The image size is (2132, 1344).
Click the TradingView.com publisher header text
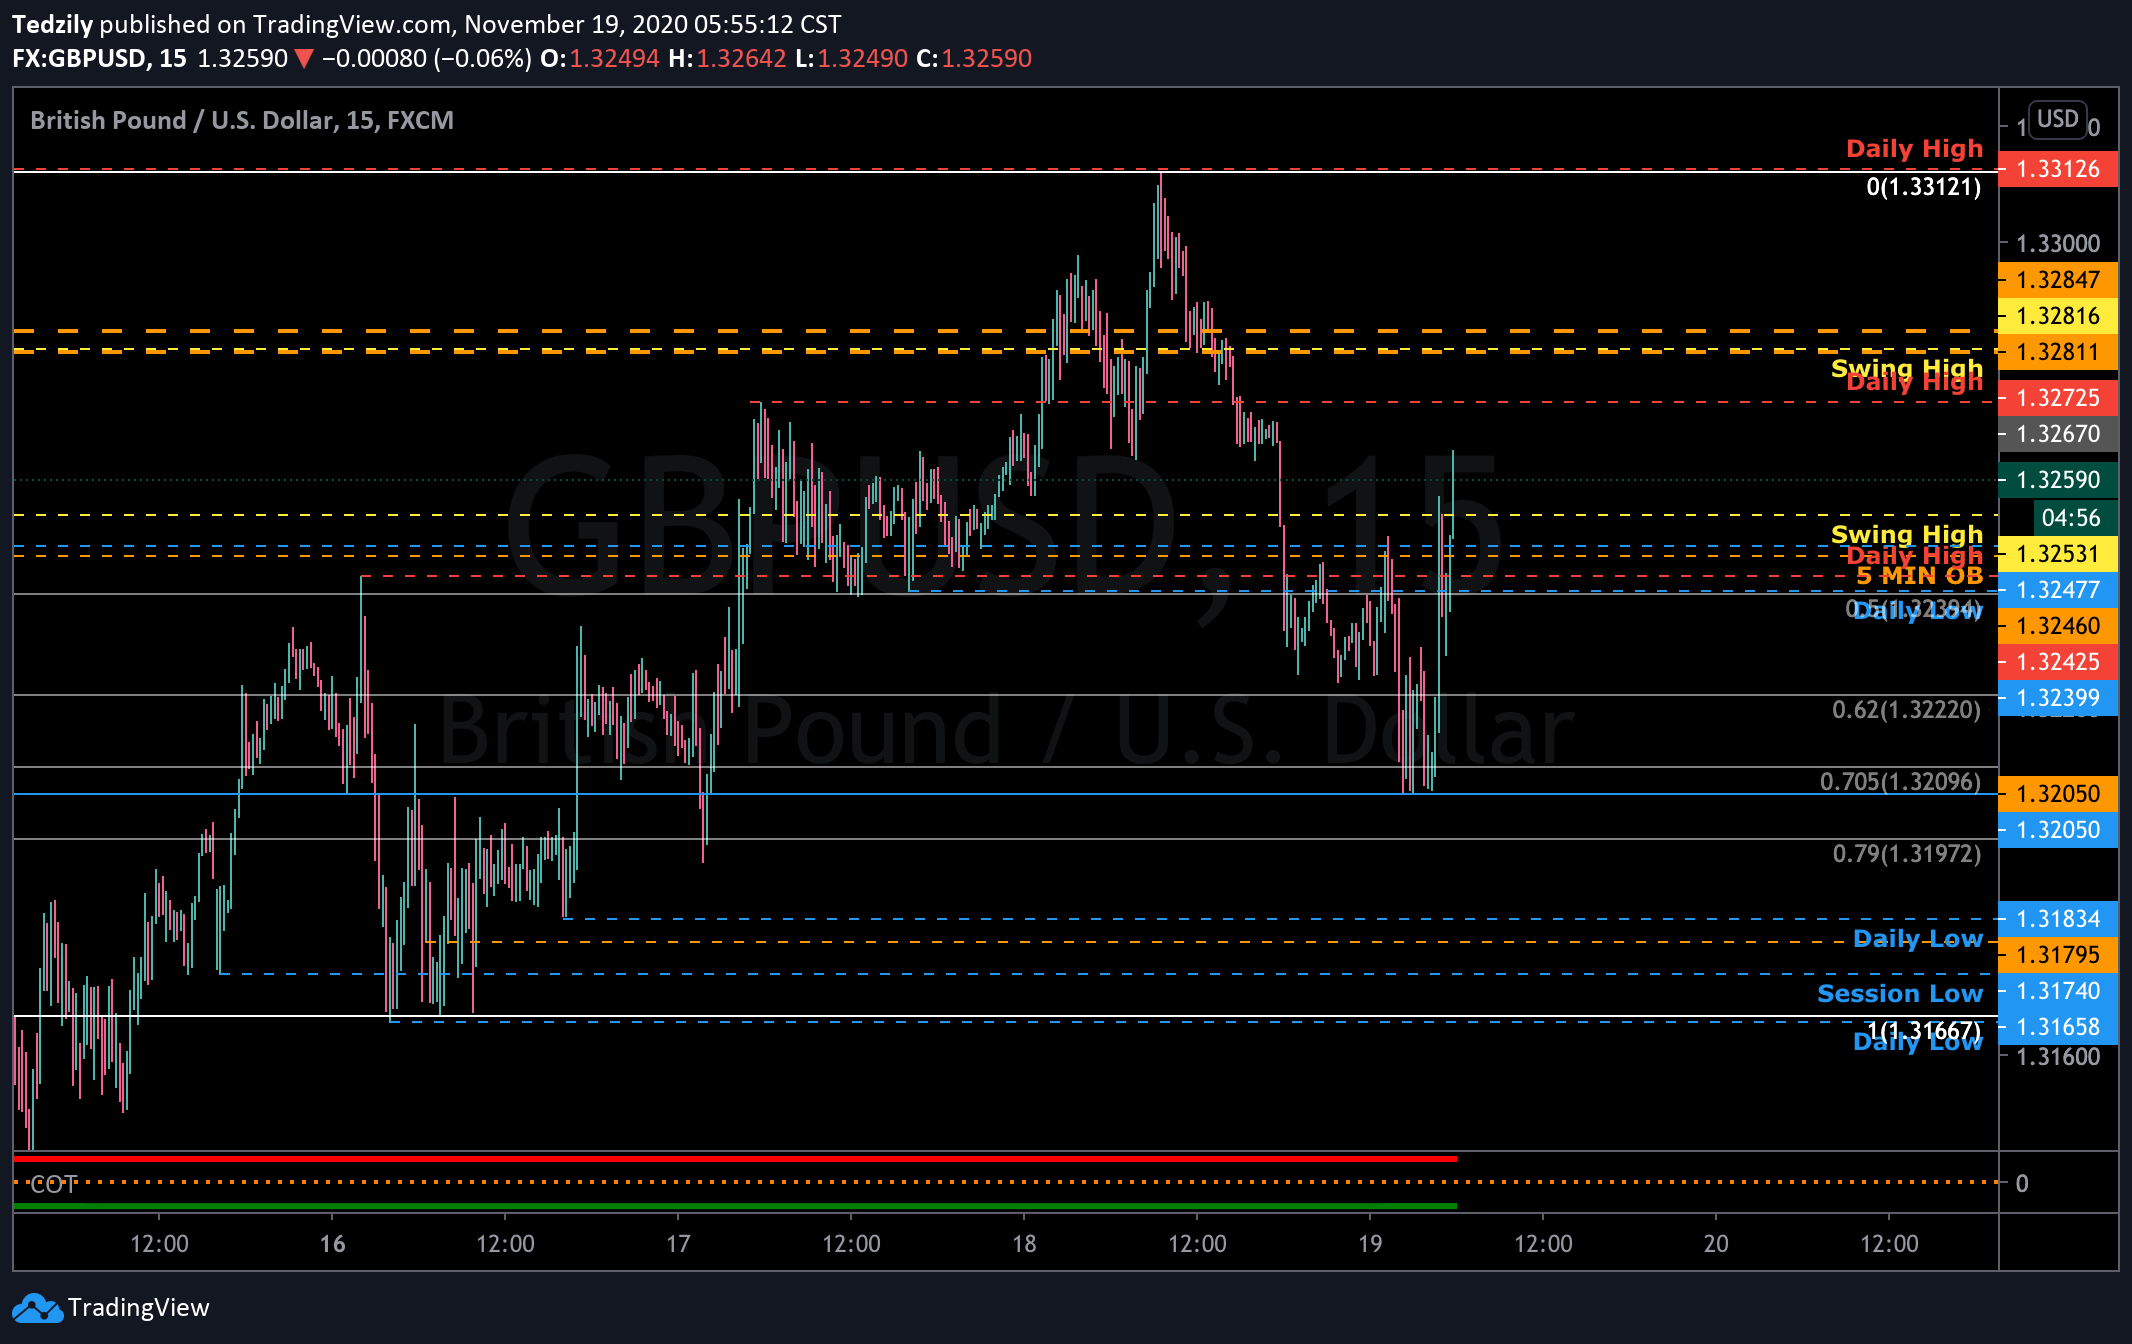coord(351,24)
